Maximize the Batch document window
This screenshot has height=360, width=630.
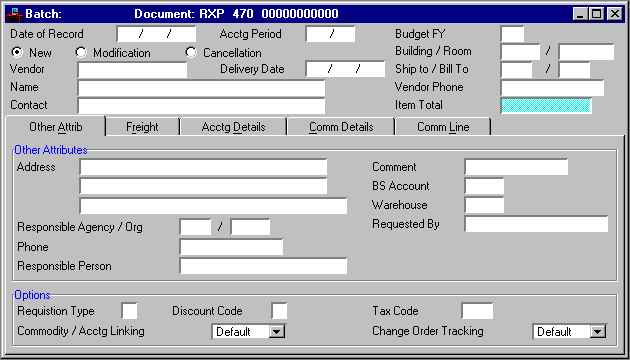pyautogui.click(x=597, y=14)
